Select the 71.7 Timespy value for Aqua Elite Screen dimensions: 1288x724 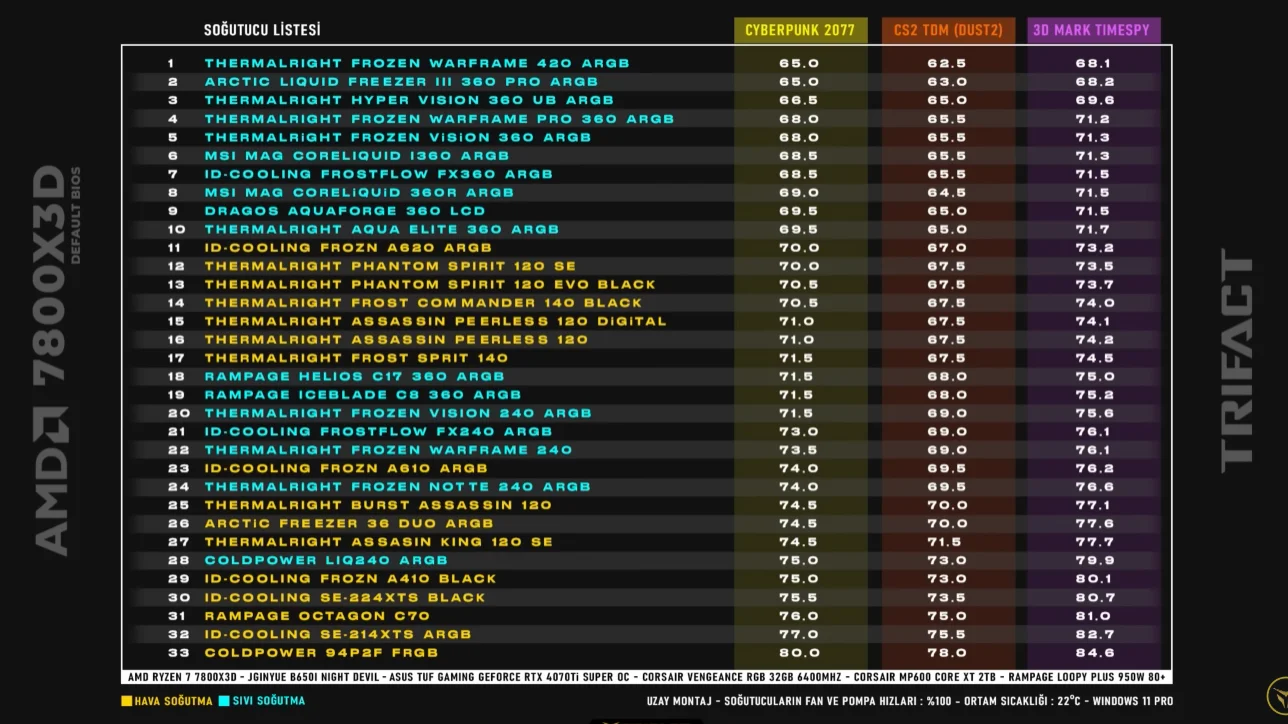1094,229
